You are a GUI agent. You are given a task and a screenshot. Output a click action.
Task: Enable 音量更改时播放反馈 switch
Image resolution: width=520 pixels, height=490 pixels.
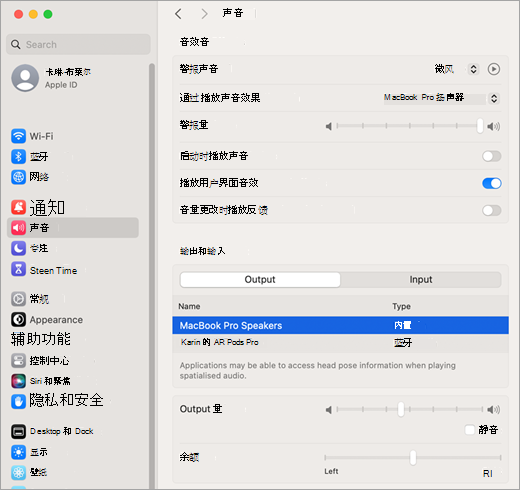[492, 210]
